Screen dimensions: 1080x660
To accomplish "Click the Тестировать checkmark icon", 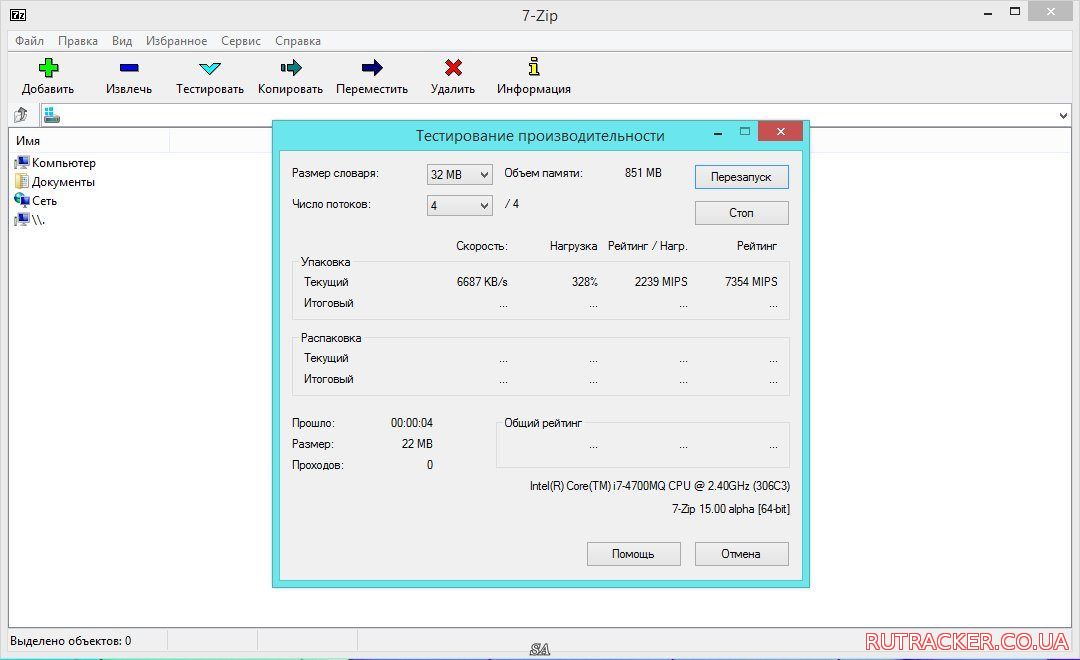I will coord(209,68).
